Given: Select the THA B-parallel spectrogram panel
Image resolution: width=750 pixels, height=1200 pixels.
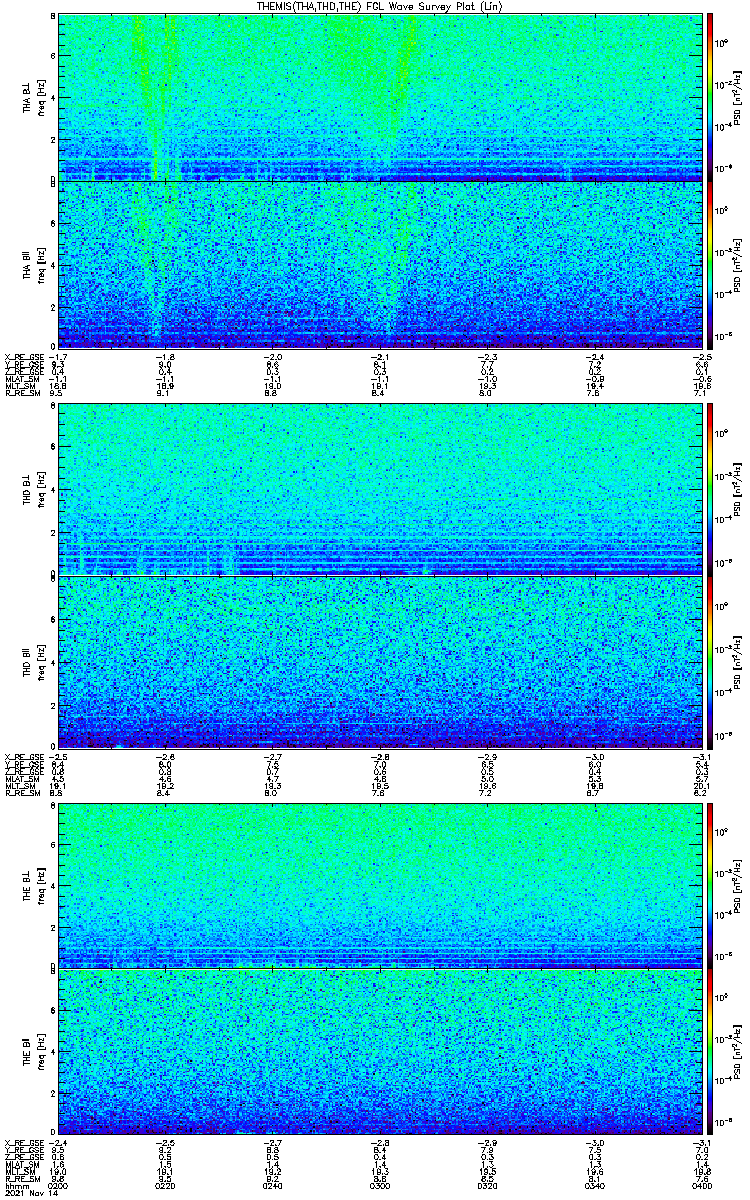Looking at the screenshot, I should click(379, 265).
